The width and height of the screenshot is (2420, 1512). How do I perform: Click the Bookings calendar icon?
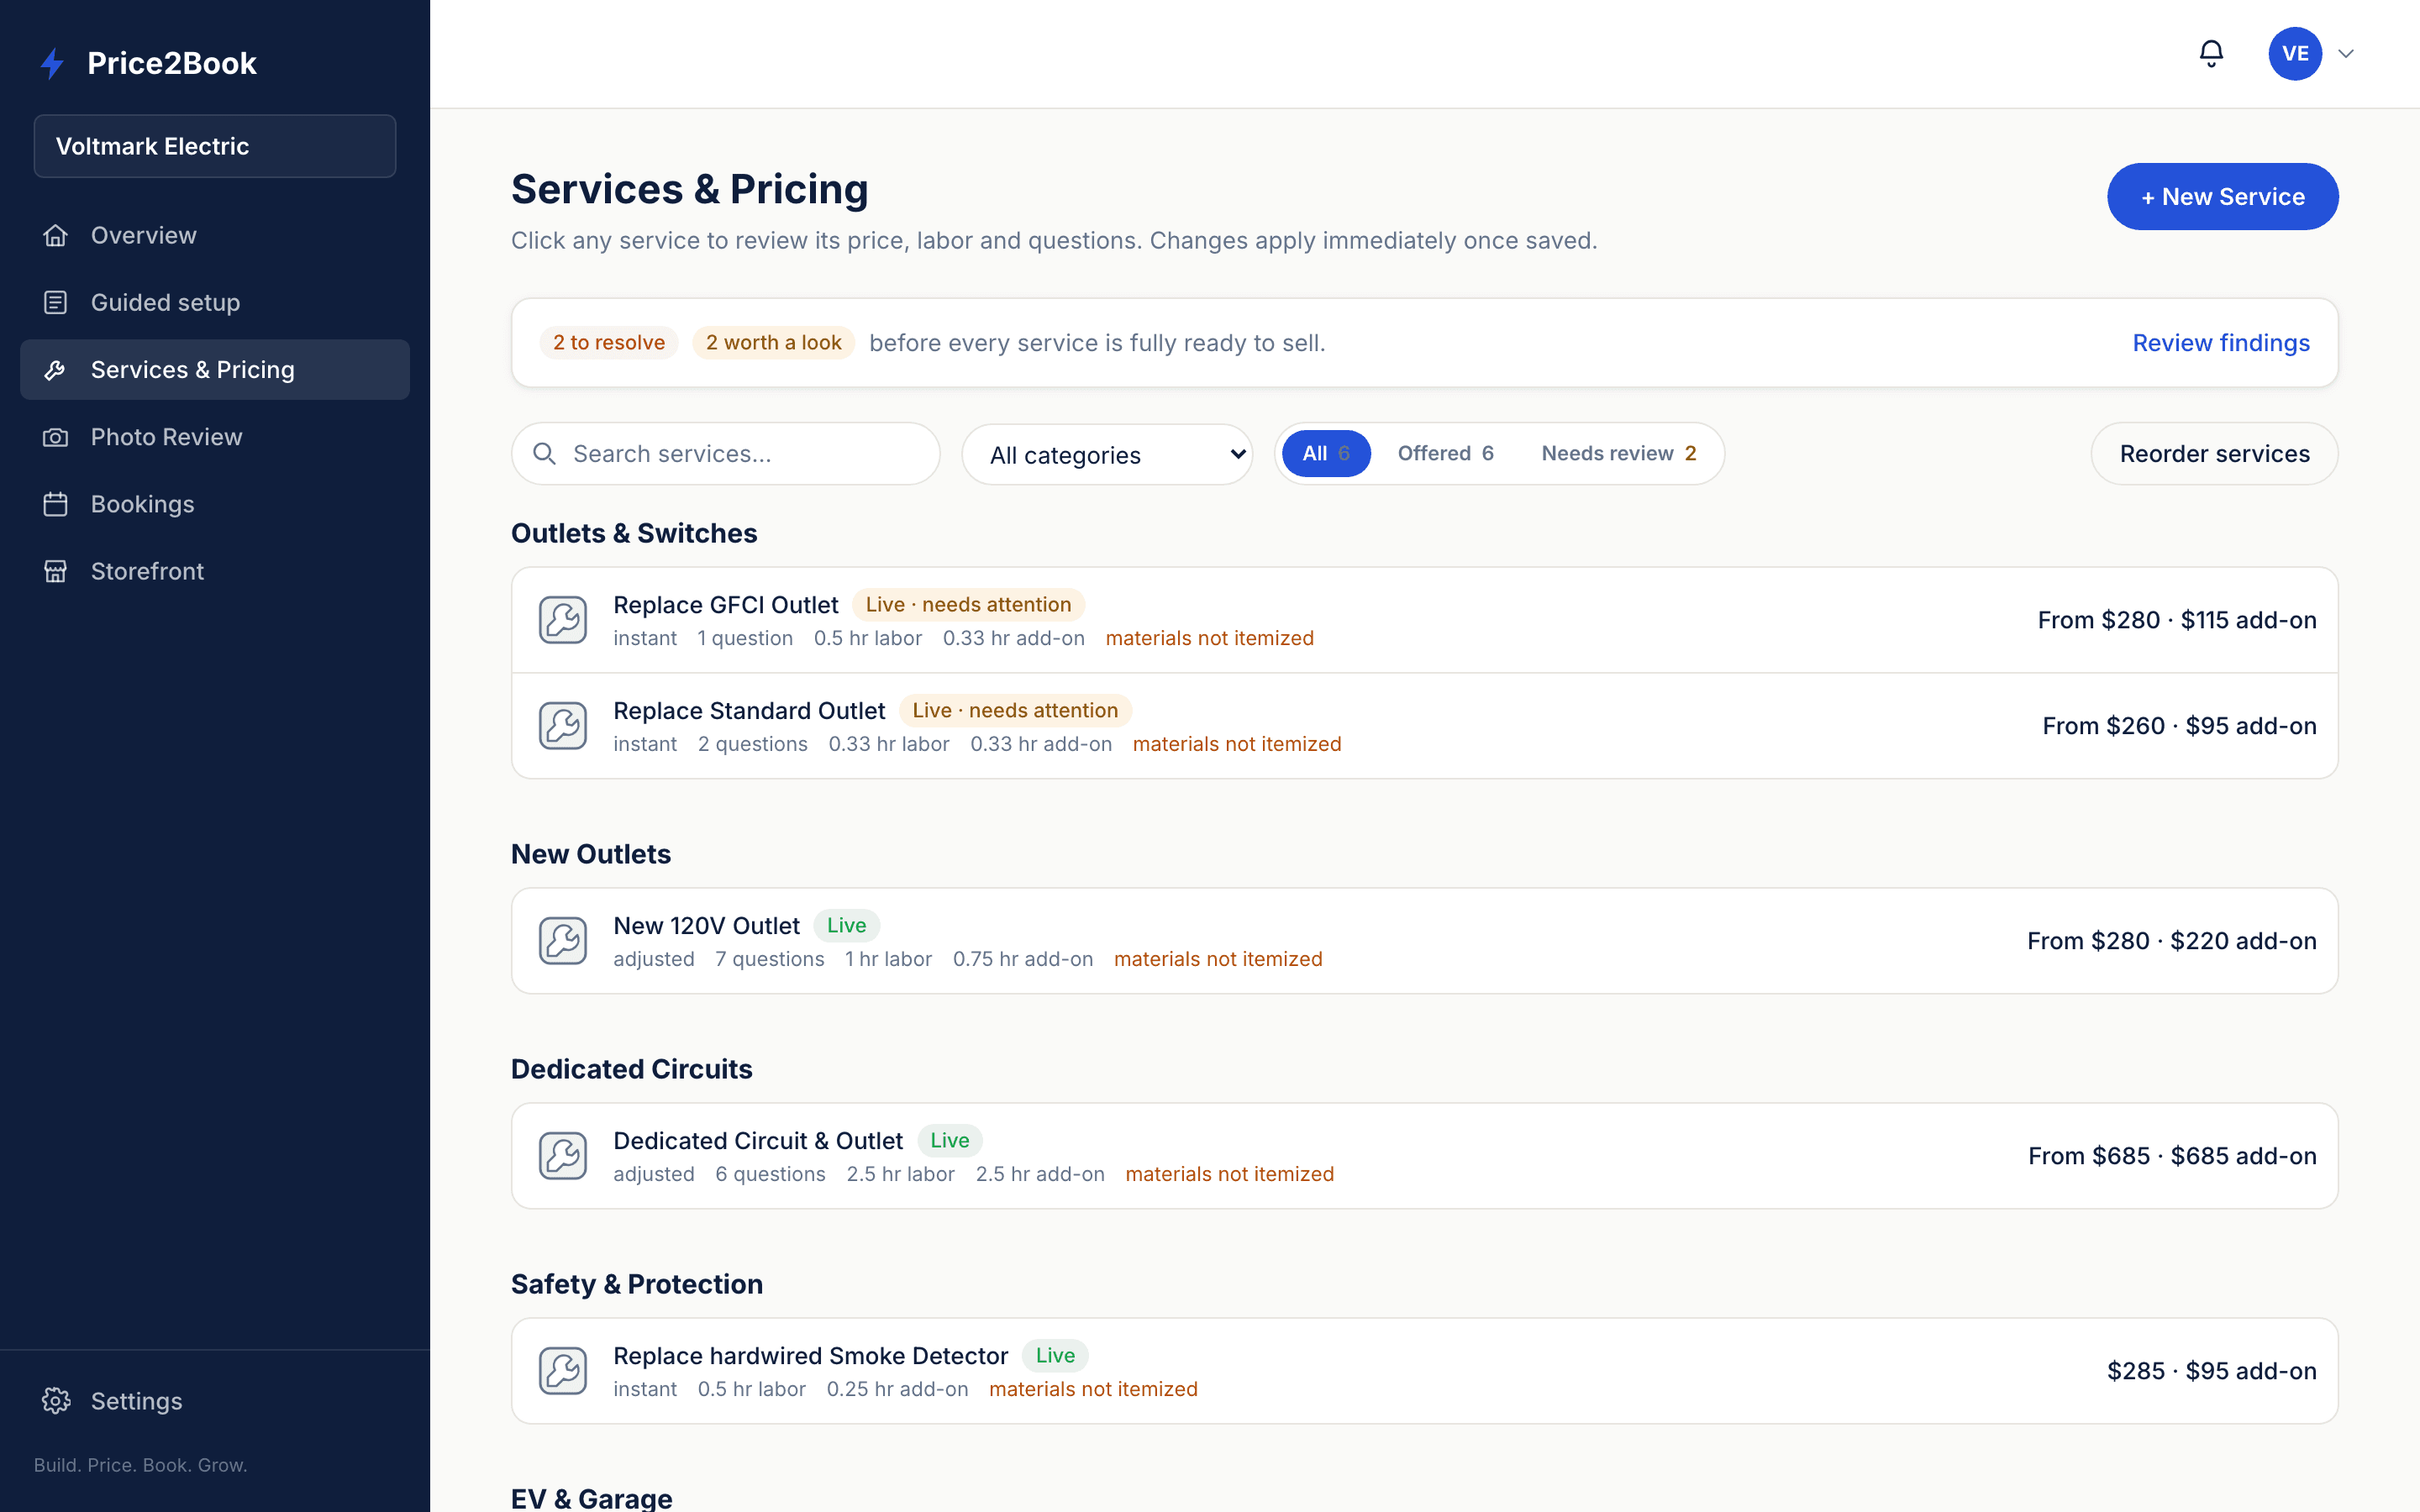point(56,504)
